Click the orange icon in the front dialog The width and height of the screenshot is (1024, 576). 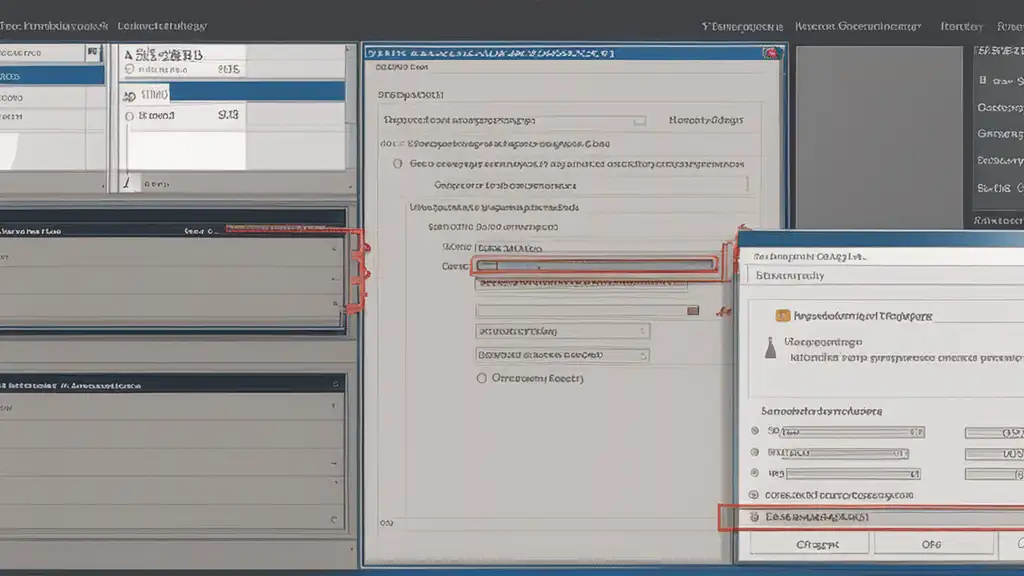[783, 316]
